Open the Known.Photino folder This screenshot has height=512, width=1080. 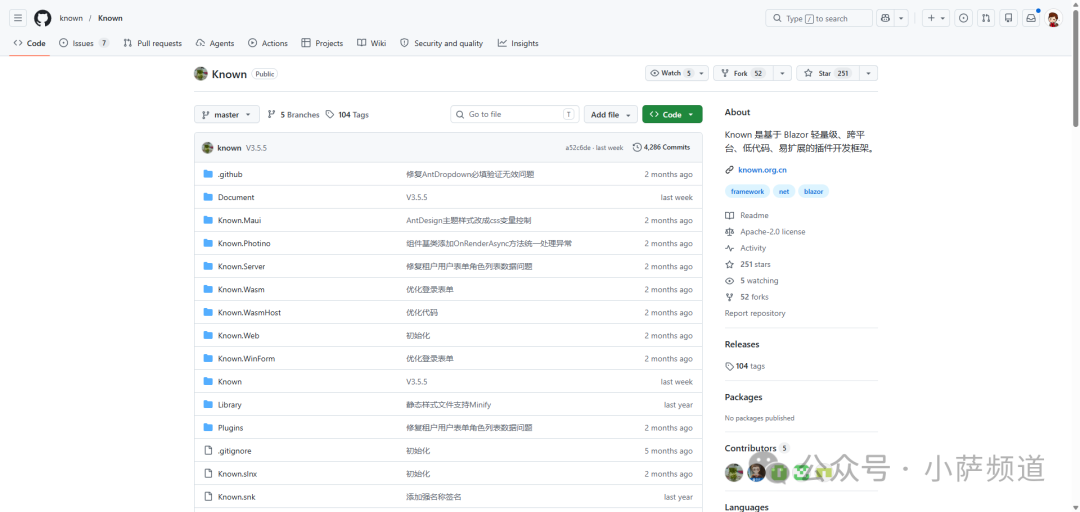244,243
